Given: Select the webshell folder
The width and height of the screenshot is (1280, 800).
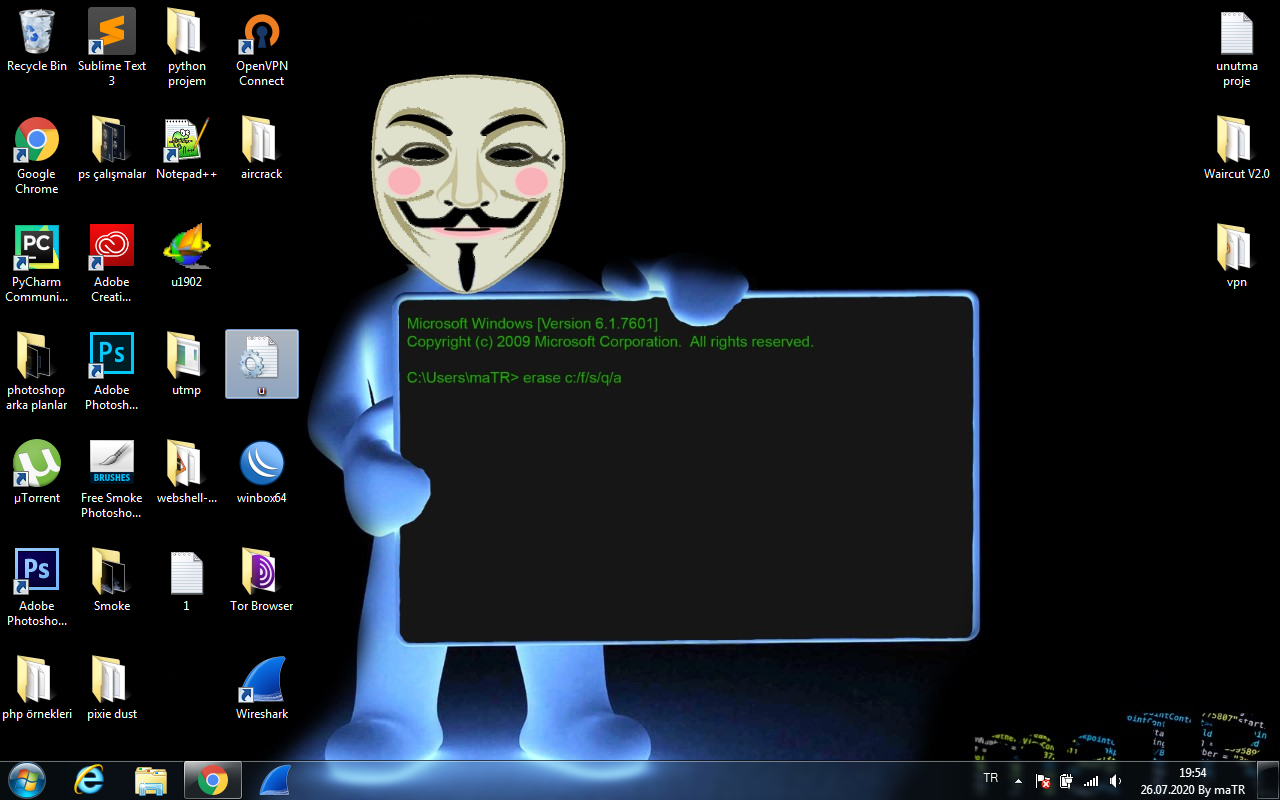Looking at the screenshot, I should coord(186,472).
